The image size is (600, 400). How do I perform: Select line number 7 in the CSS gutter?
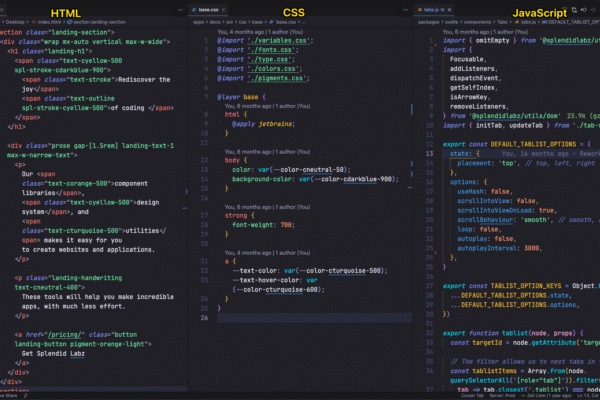[x=206, y=97]
